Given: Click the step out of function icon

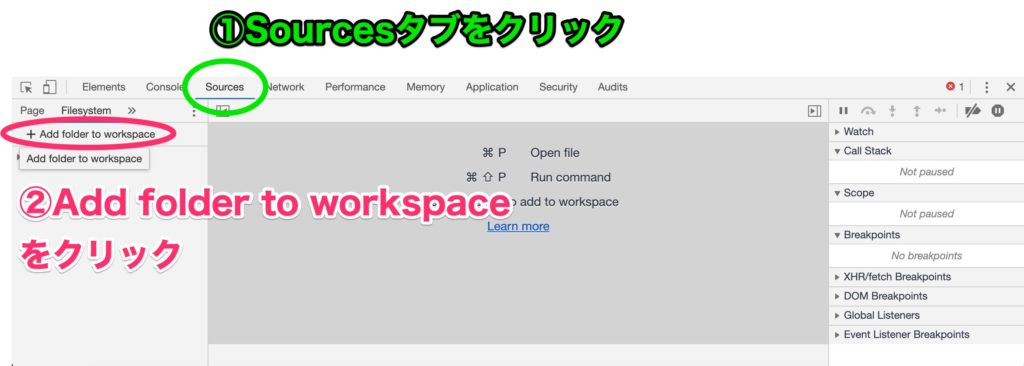Looking at the screenshot, I should tap(916, 111).
